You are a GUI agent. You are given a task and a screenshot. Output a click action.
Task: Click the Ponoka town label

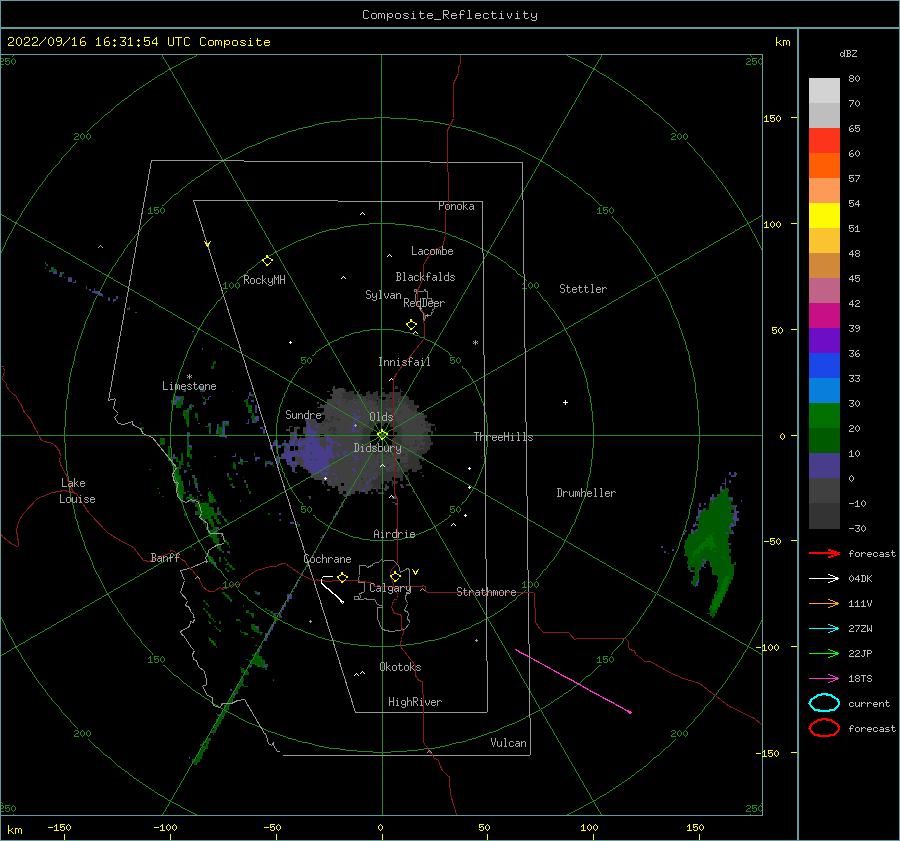(x=456, y=206)
